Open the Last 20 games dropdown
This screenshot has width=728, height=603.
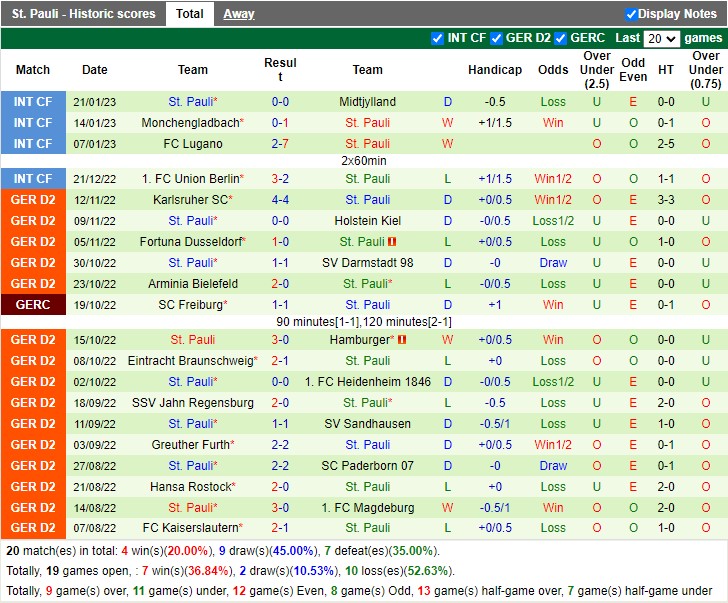[x=661, y=38]
